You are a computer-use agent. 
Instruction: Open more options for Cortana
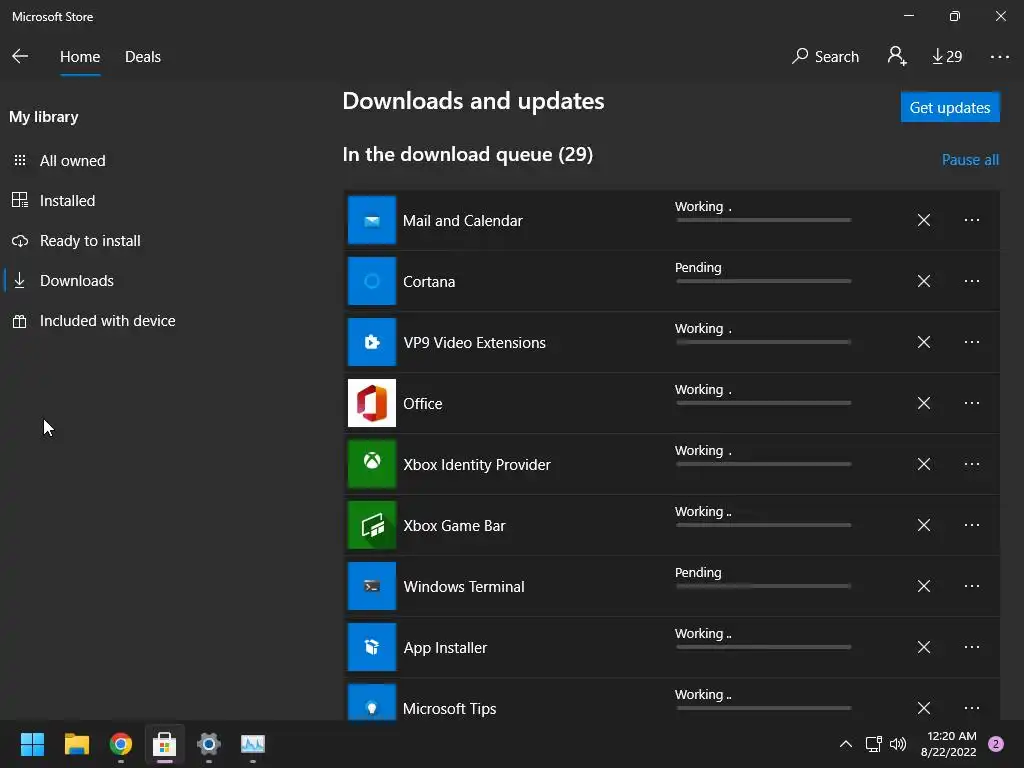pyautogui.click(x=972, y=281)
